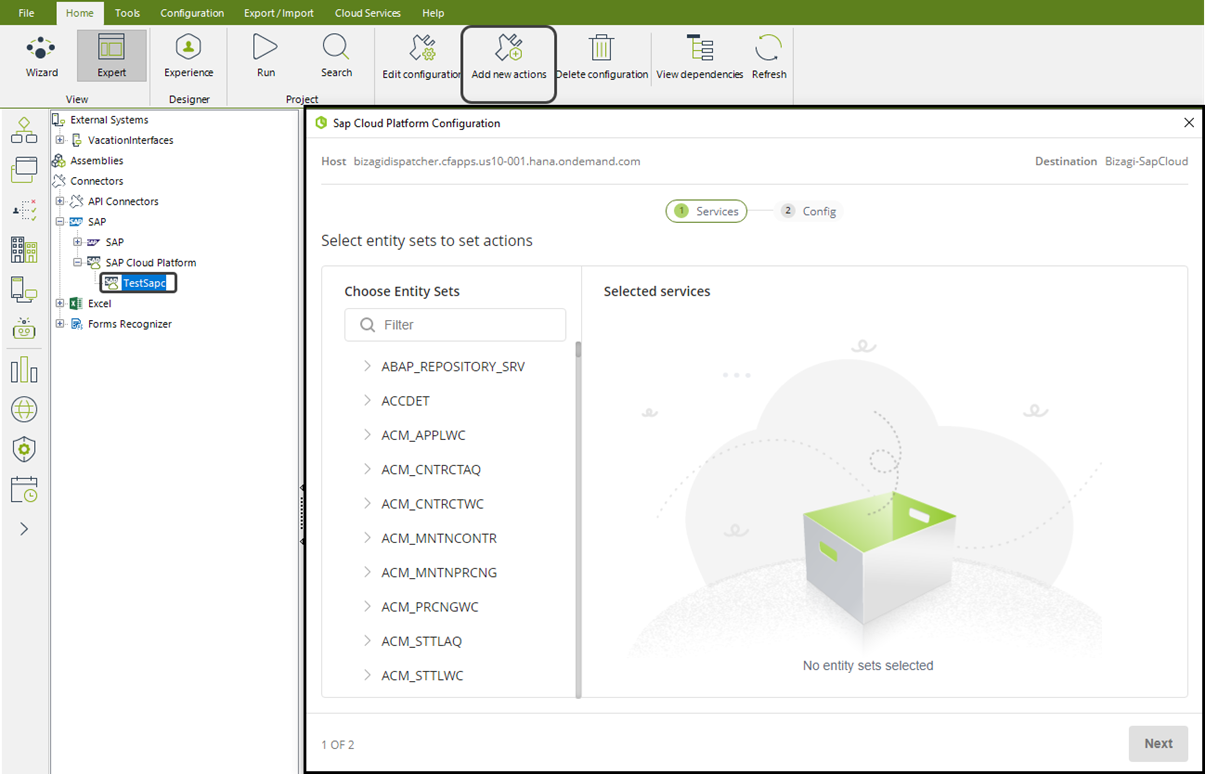Expand ACM_STTLAQ entity set
Image resolution: width=1205 pixels, height=774 pixels.
pyautogui.click(x=368, y=641)
